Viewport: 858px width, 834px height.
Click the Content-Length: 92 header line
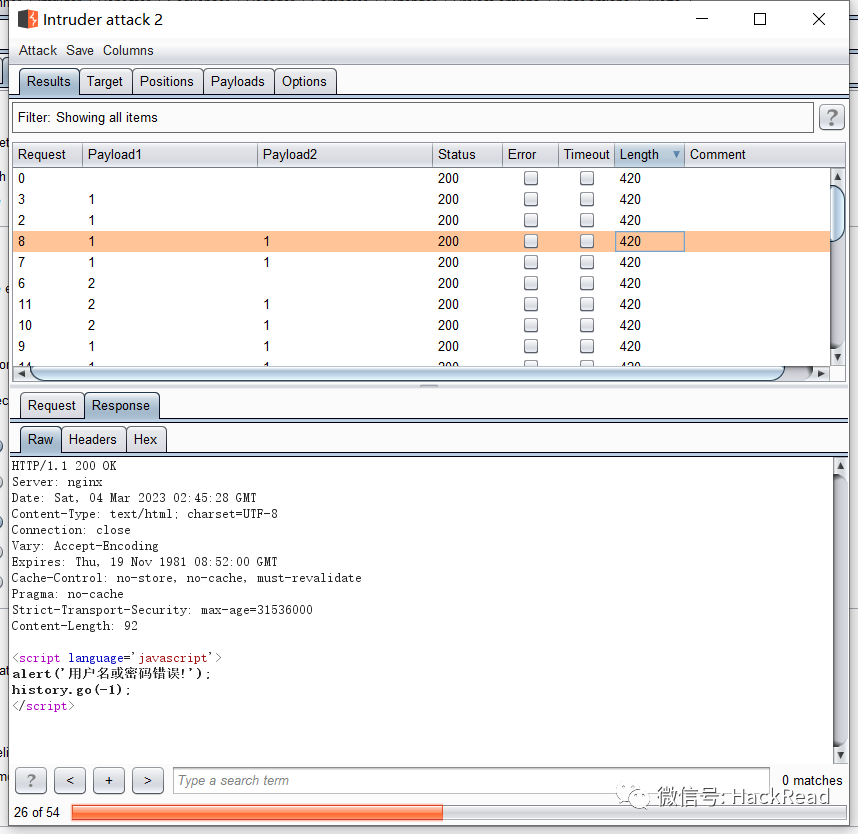pyautogui.click(x=75, y=626)
